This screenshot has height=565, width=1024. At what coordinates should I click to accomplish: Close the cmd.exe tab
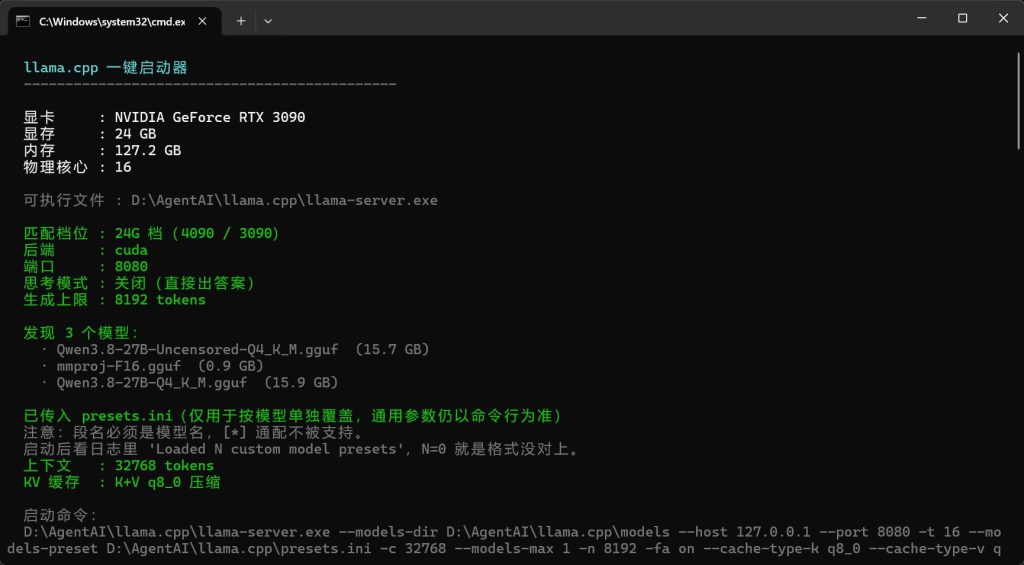[x=202, y=21]
